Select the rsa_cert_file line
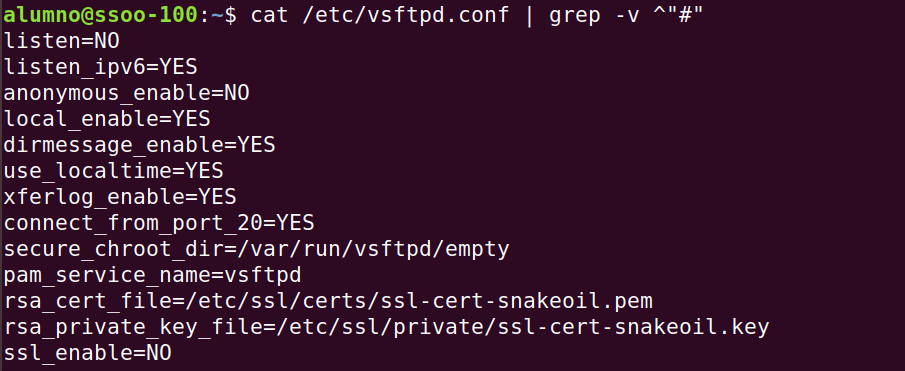 pyautogui.click(x=328, y=301)
